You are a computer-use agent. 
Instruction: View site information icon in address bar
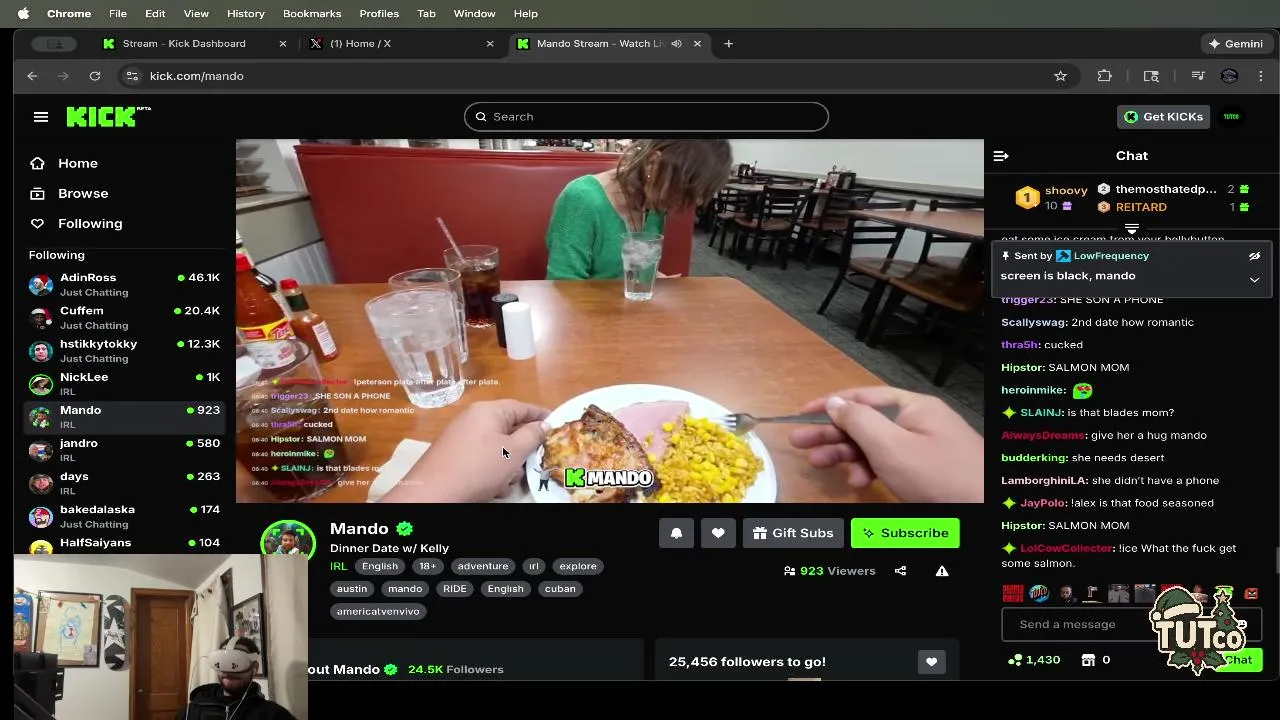pos(131,76)
